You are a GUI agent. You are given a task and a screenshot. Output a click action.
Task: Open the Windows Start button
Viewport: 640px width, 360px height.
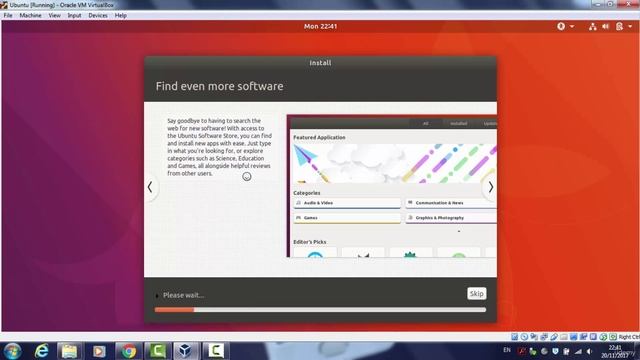point(12,351)
